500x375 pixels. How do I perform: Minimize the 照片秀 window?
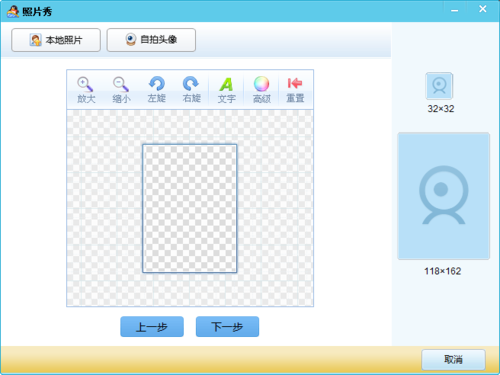coord(455,10)
